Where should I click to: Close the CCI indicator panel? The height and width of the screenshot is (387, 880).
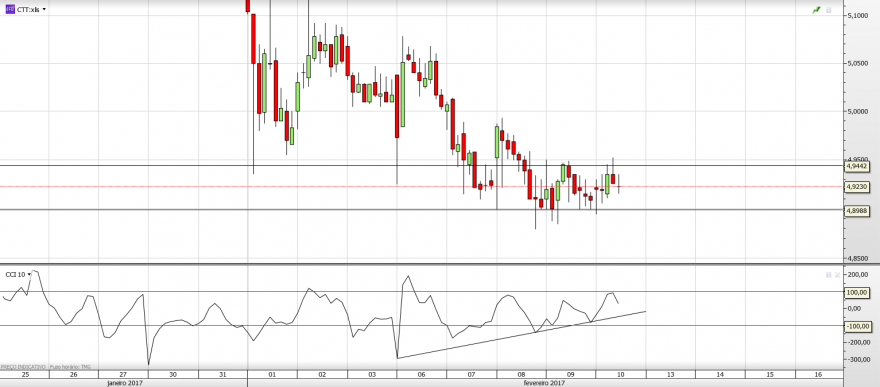[837, 275]
